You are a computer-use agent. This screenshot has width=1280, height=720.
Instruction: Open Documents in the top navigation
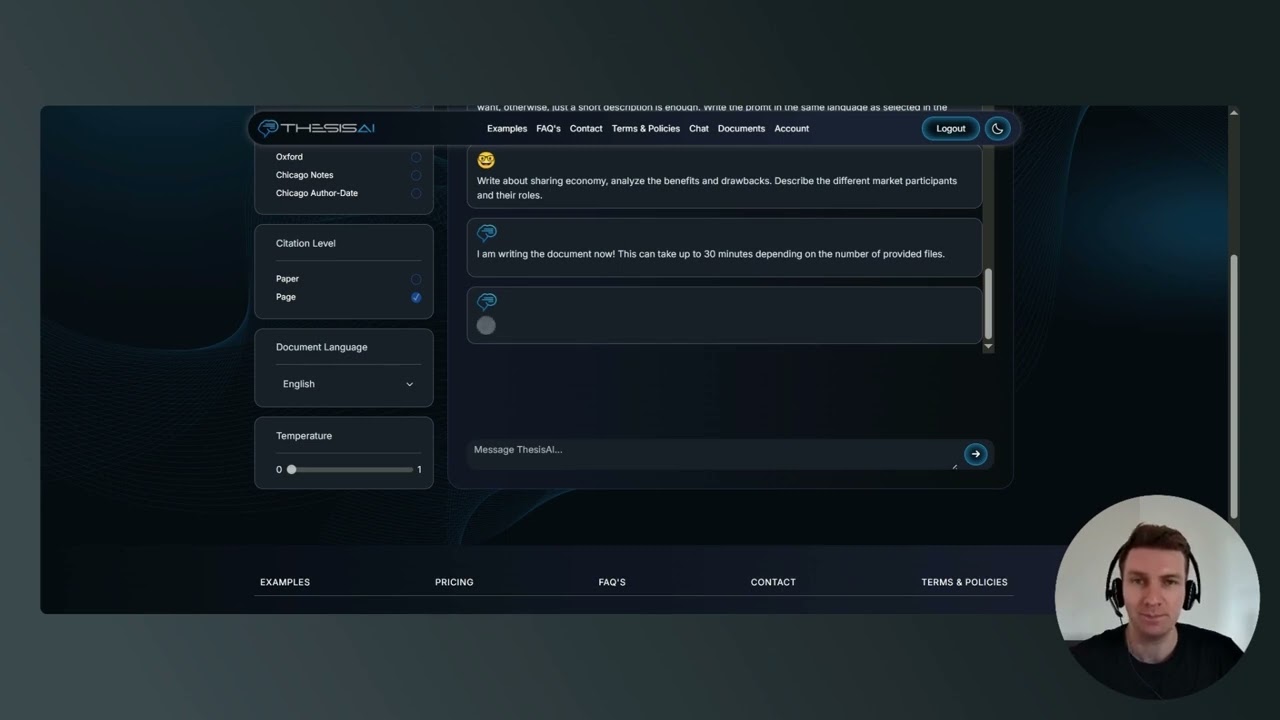click(741, 128)
